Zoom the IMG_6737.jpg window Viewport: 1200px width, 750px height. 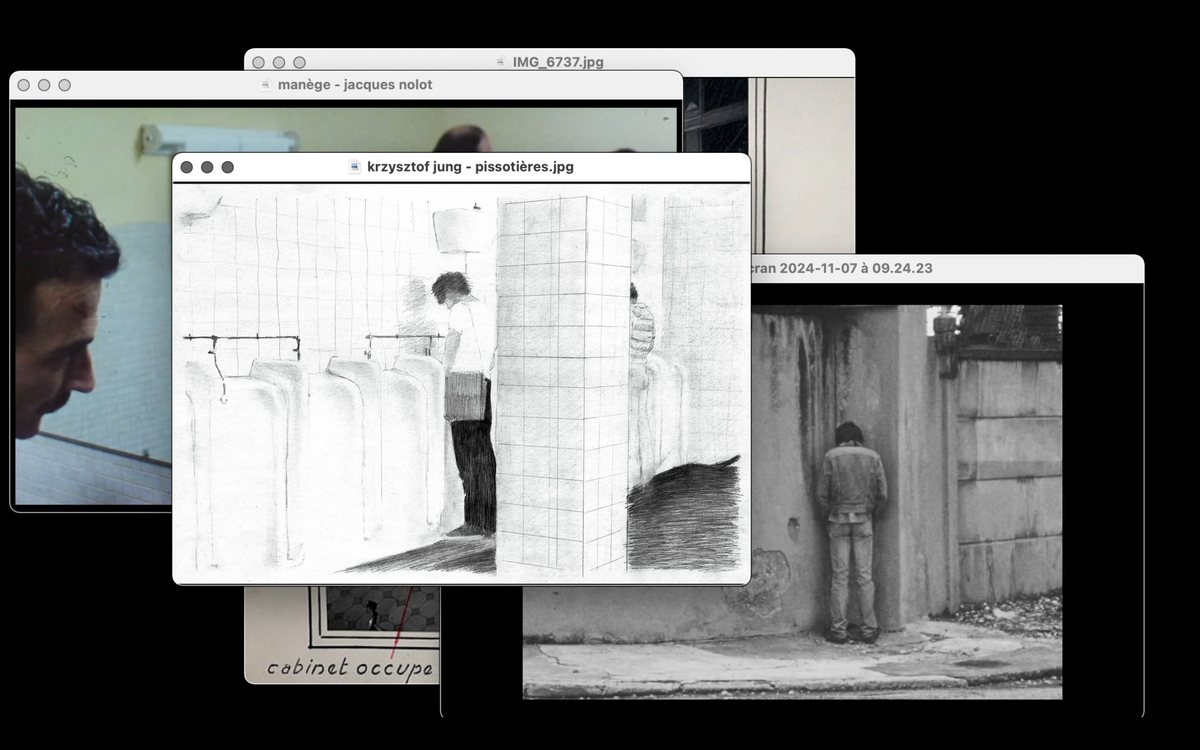300,62
